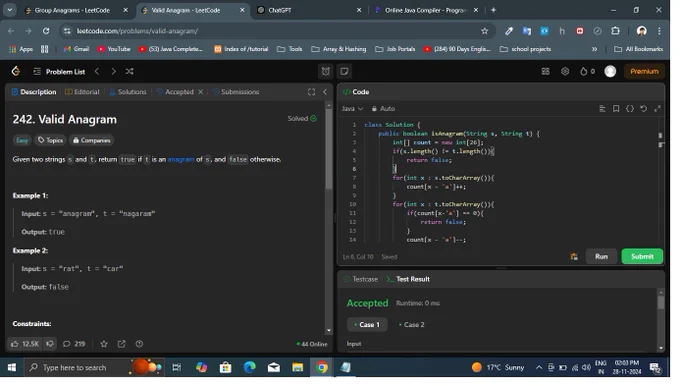Open the anagram definition link
The height and width of the screenshot is (386, 680).
pyautogui.click(x=181, y=160)
